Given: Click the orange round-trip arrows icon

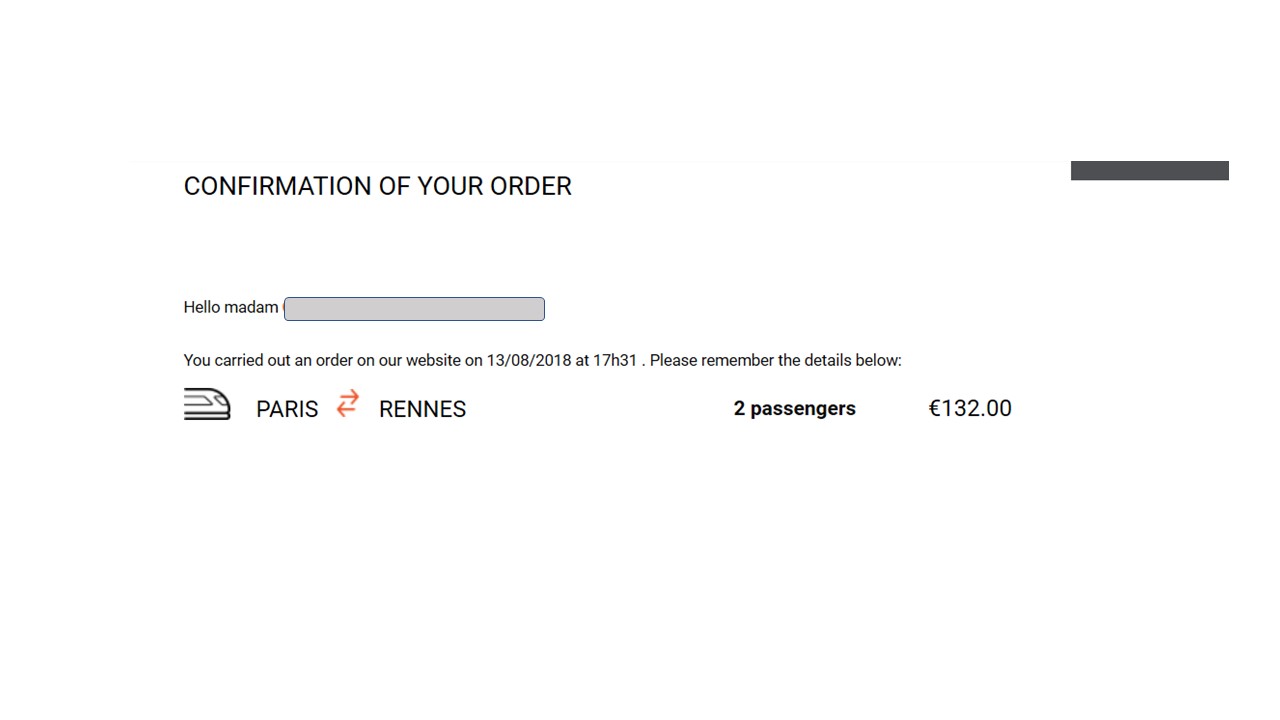Looking at the screenshot, I should coord(347,403).
